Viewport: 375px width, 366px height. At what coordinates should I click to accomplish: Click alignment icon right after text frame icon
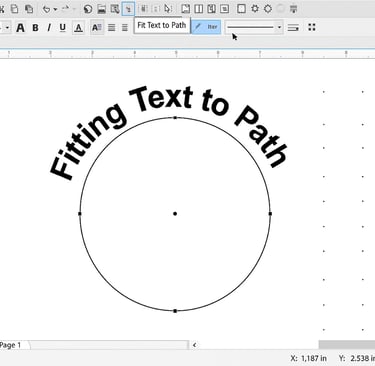(112, 28)
